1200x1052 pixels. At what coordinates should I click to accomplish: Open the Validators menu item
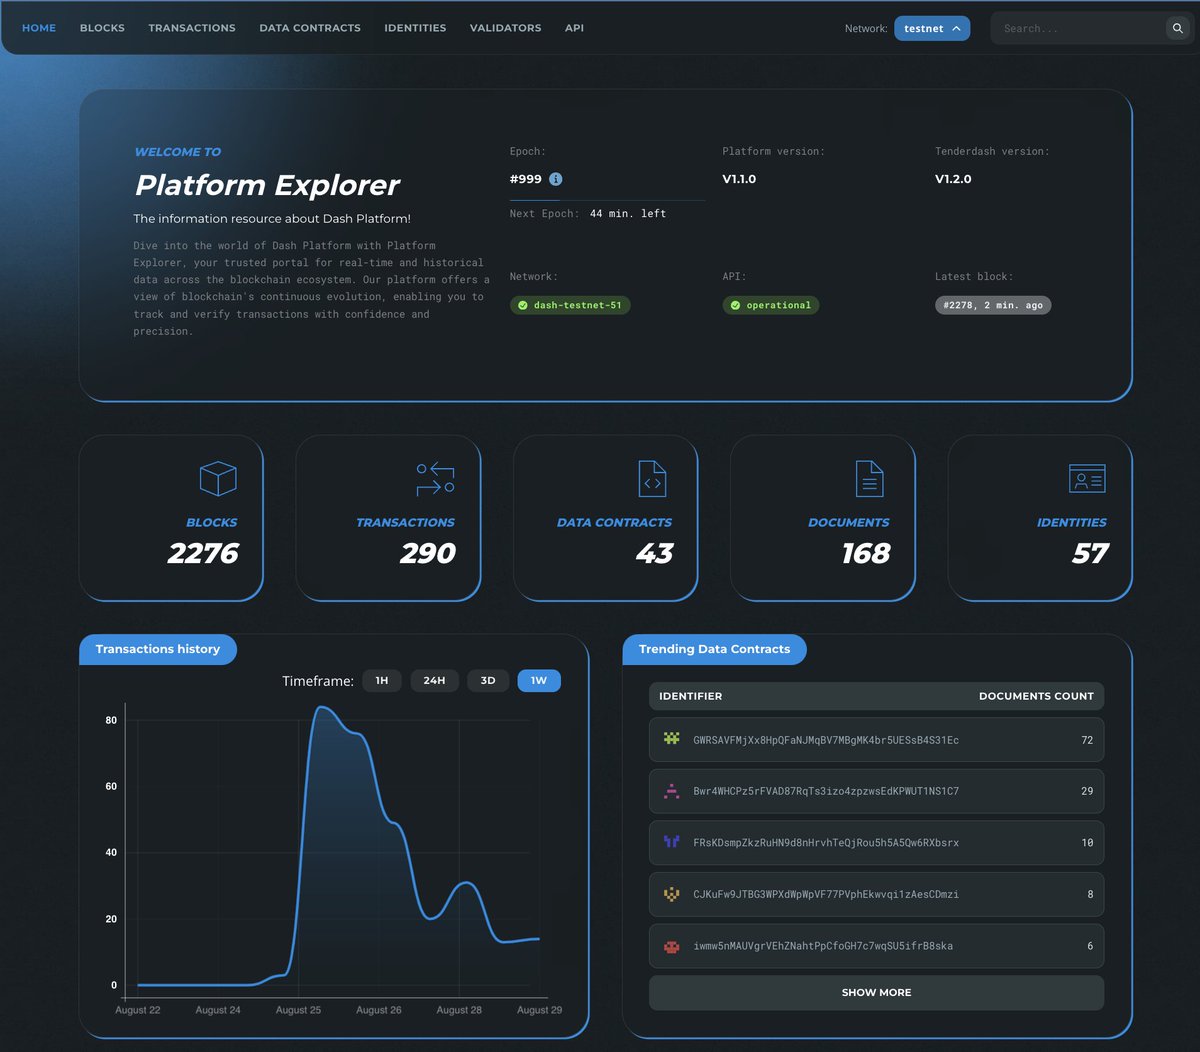point(505,28)
